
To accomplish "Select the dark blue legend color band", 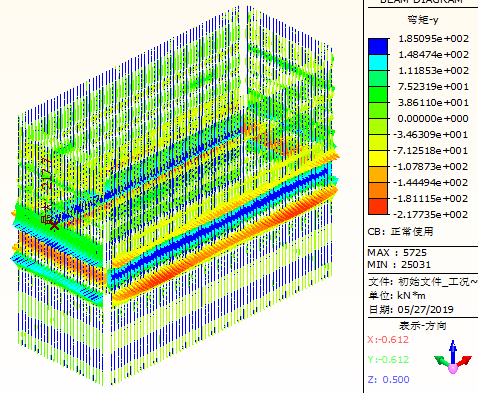I will pos(378,46).
